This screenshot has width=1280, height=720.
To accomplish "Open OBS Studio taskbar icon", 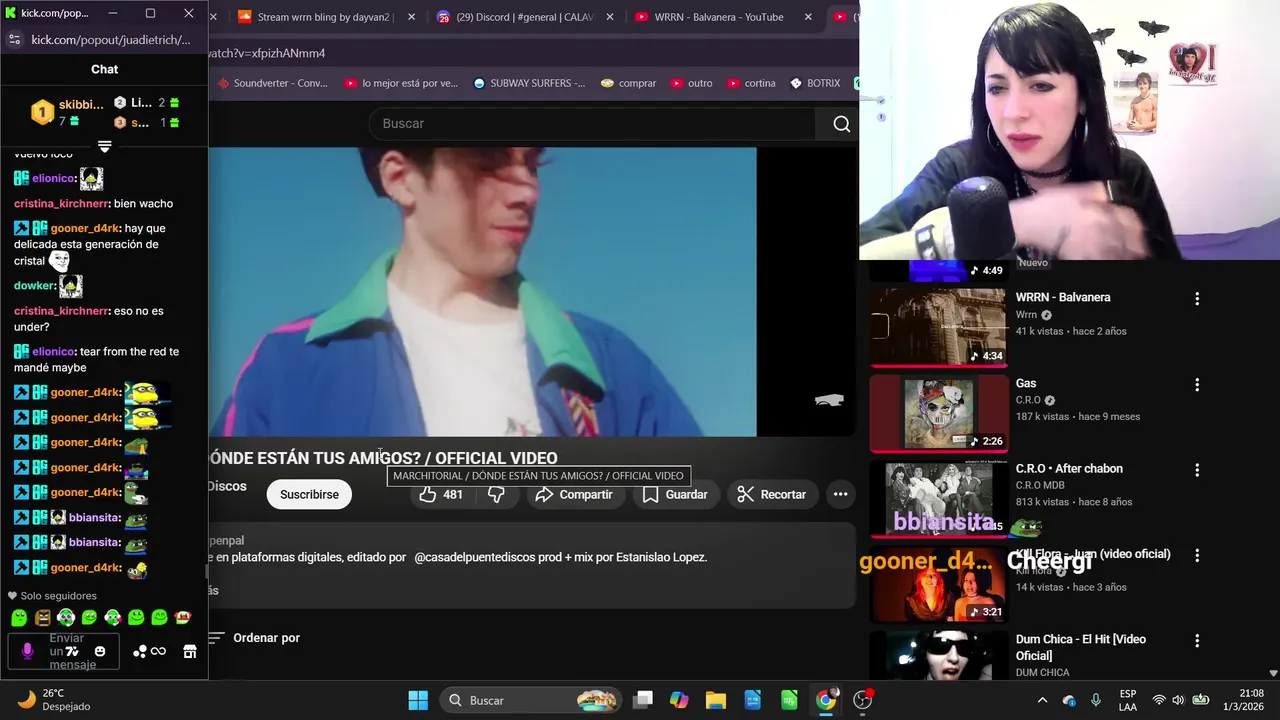I will coord(862,700).
